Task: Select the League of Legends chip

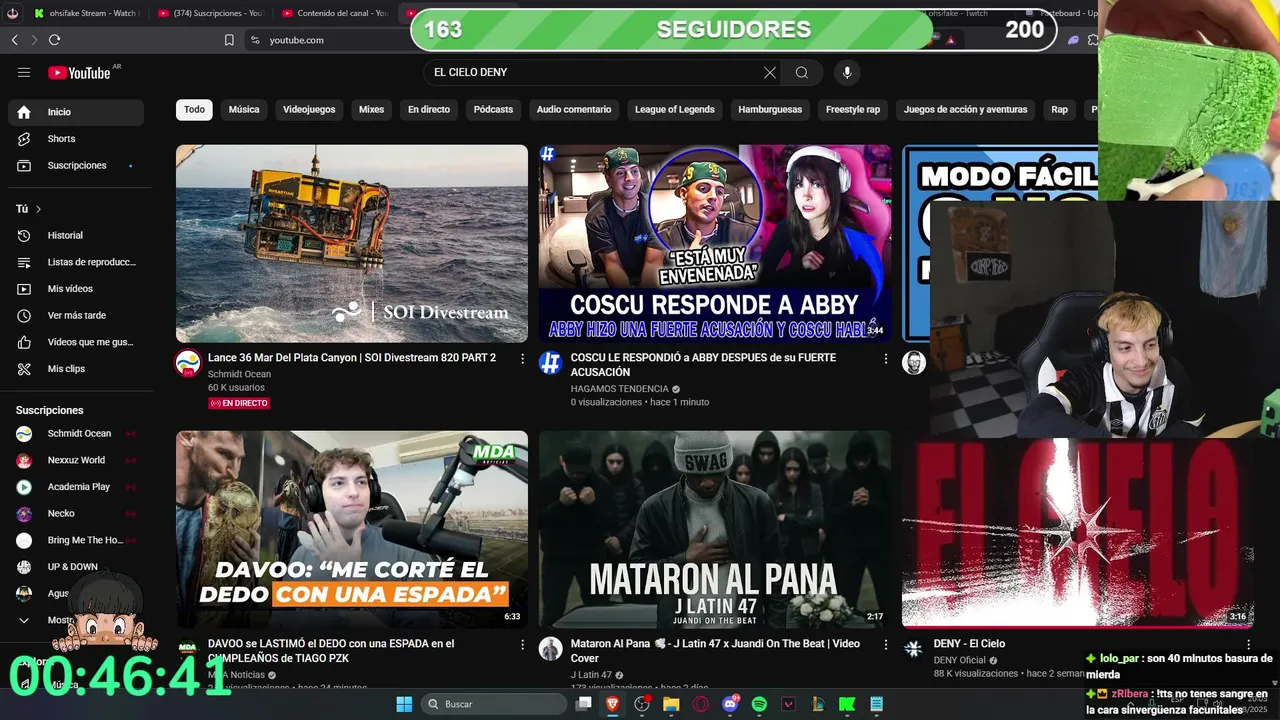Action: pos(675,109)
